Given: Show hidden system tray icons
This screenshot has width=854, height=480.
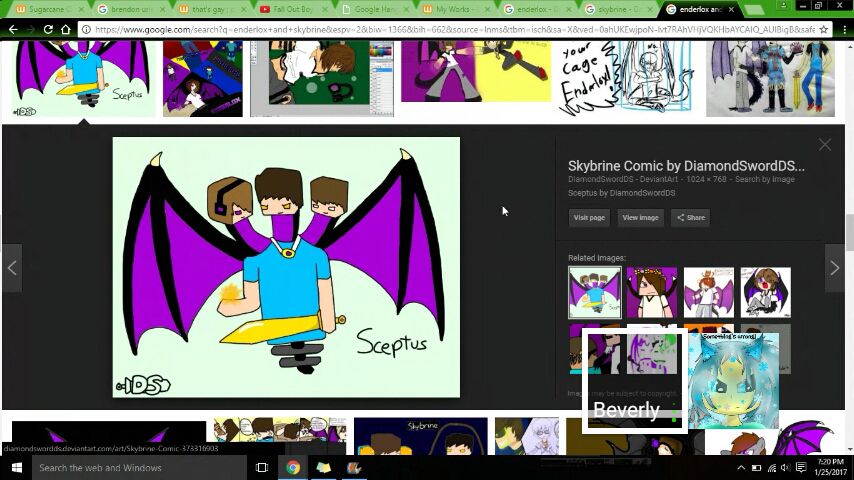Looking at the screenshot, I should (741, 467).
